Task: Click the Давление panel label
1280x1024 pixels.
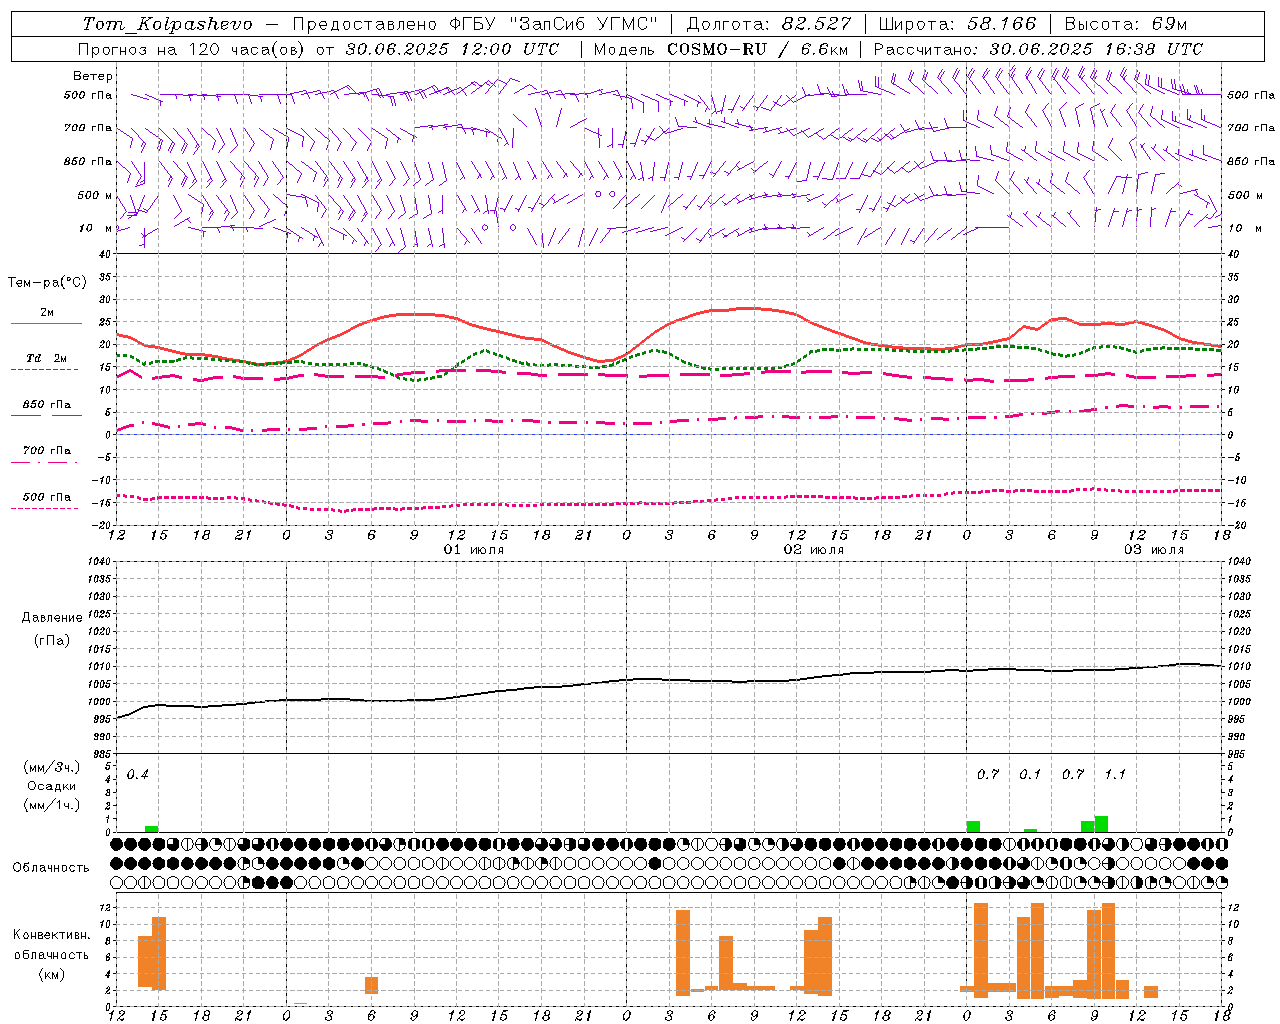Action: tap(52, 618)
